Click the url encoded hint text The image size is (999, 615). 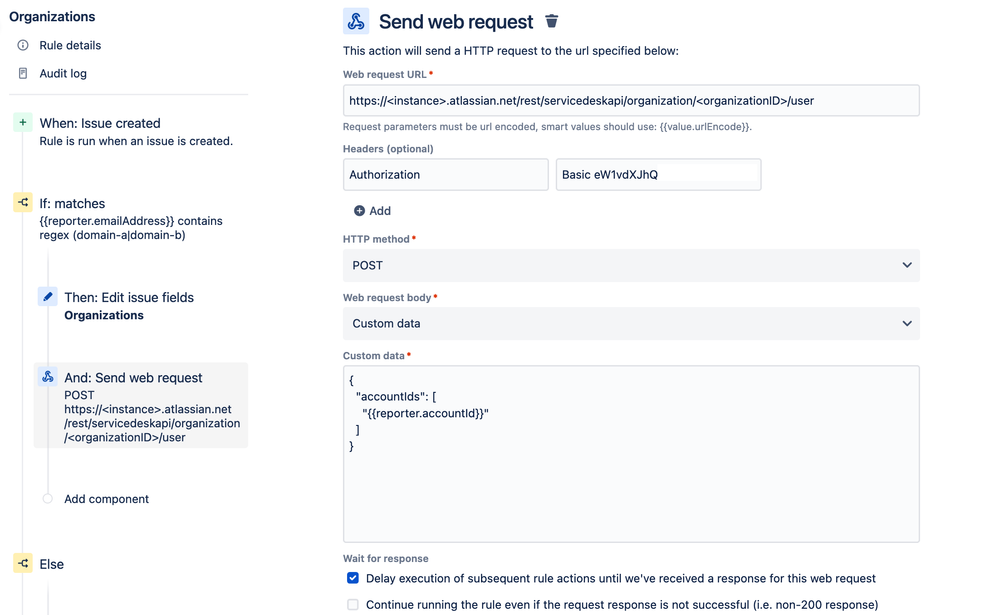(547, 127)
